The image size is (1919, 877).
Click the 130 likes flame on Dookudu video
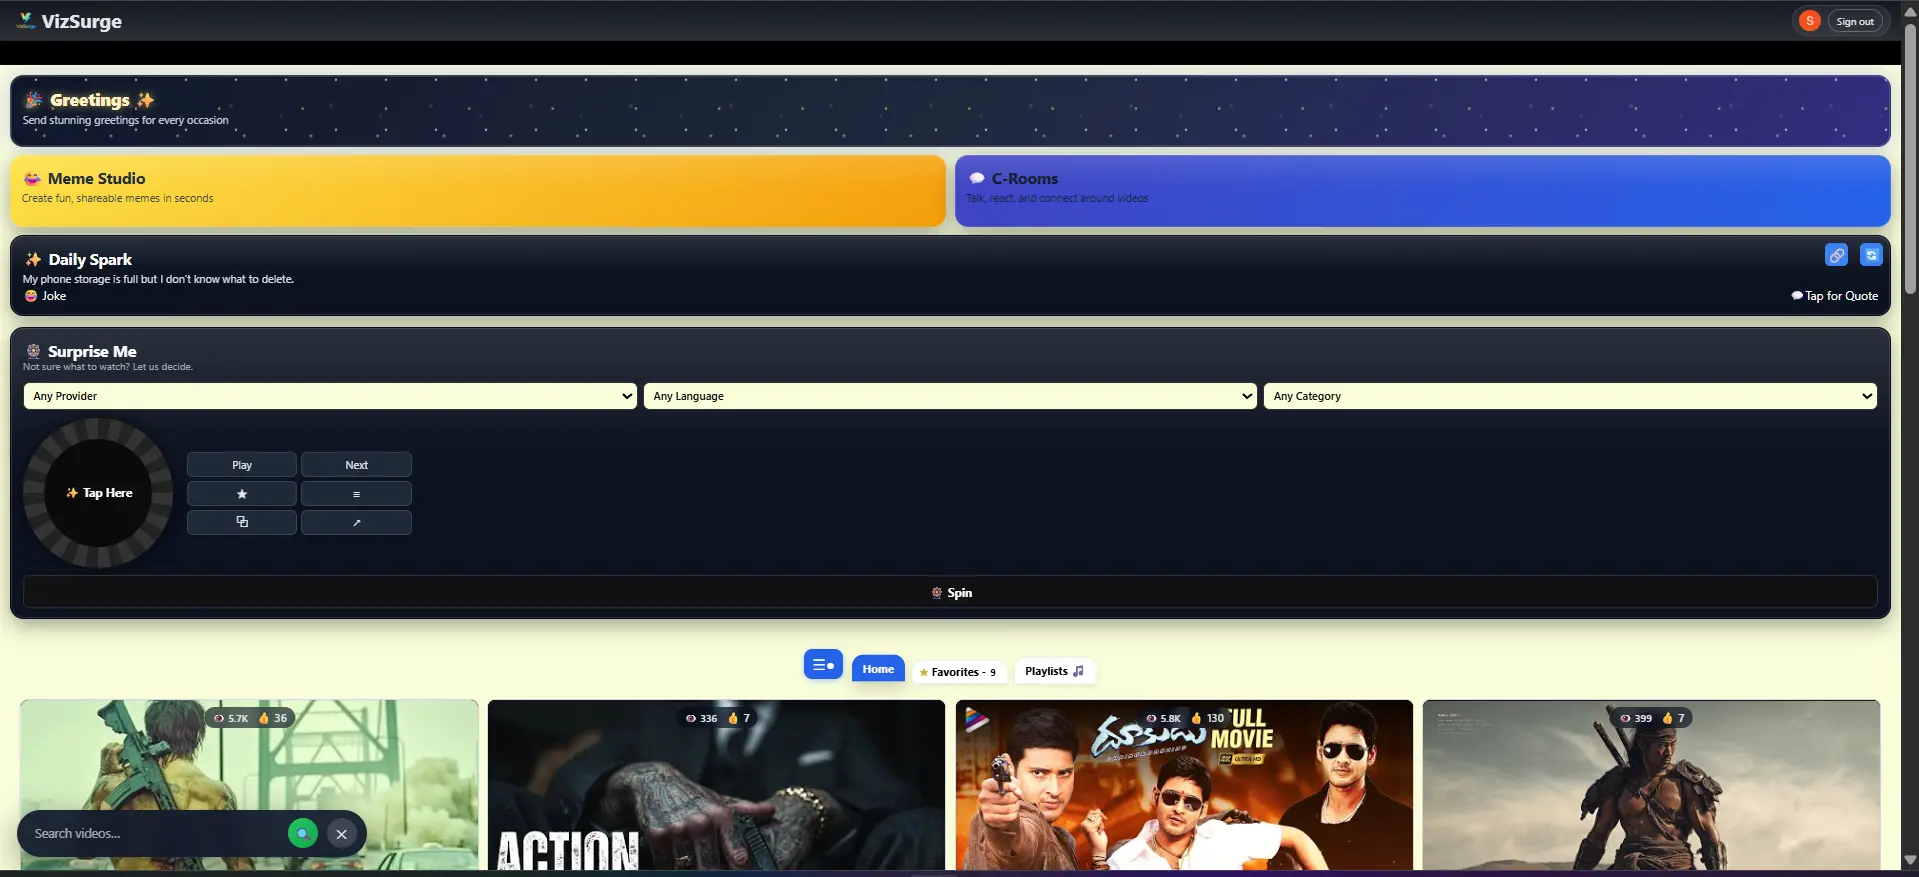1208,718
